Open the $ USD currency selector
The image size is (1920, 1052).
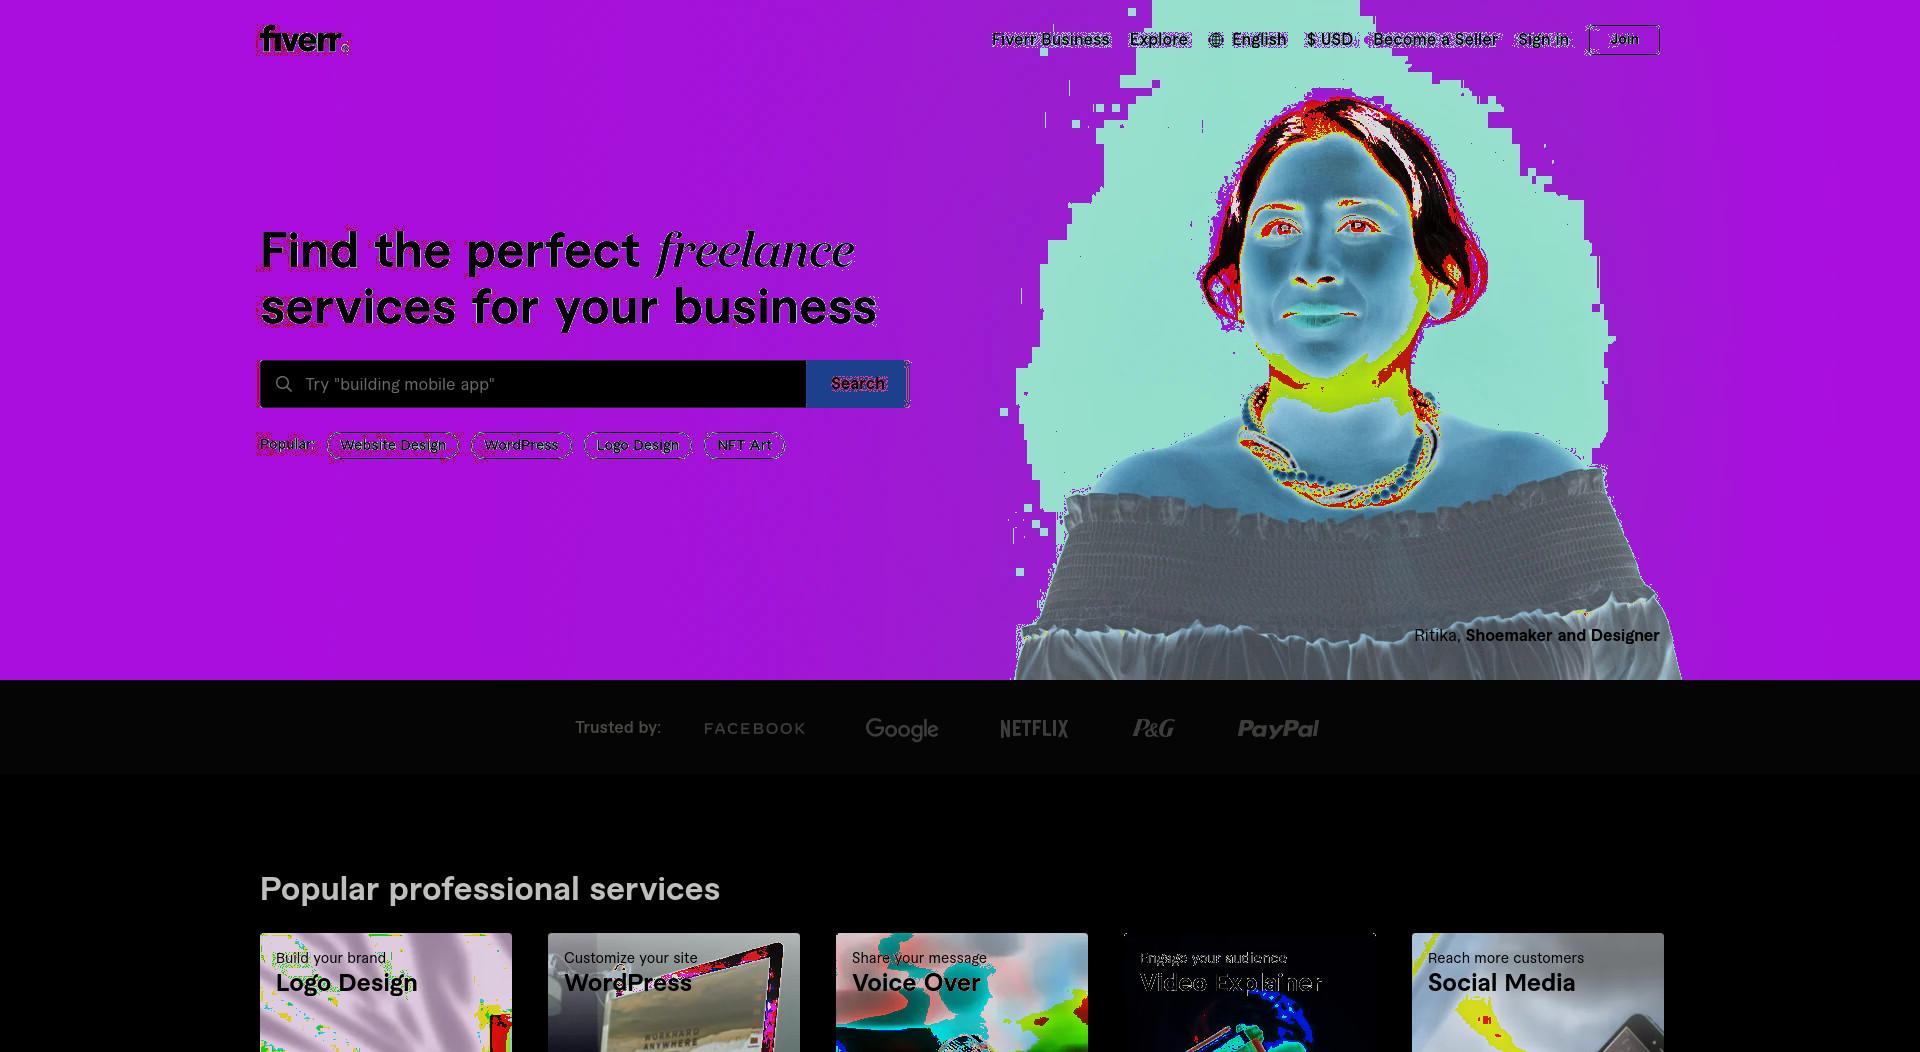coord(1329,40)
